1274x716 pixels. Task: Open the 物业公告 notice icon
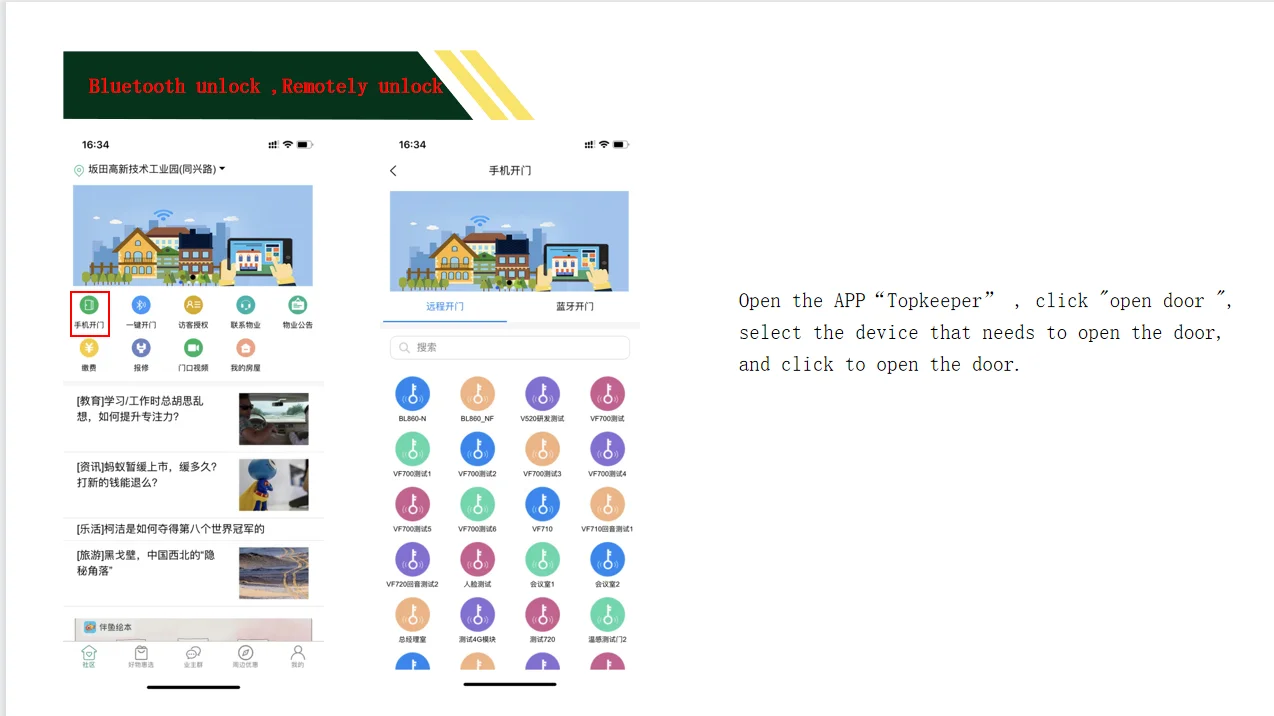[298, 304]
